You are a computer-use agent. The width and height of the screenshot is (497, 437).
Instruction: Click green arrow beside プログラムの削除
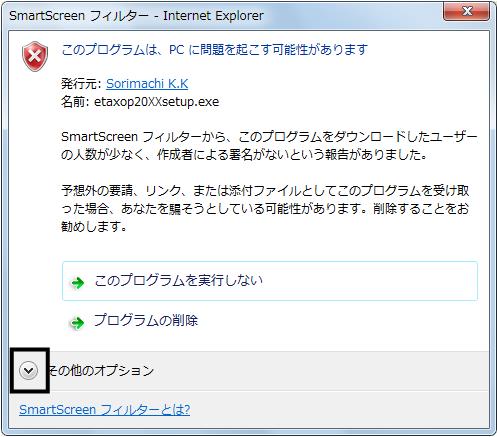(x=77, y=323)
